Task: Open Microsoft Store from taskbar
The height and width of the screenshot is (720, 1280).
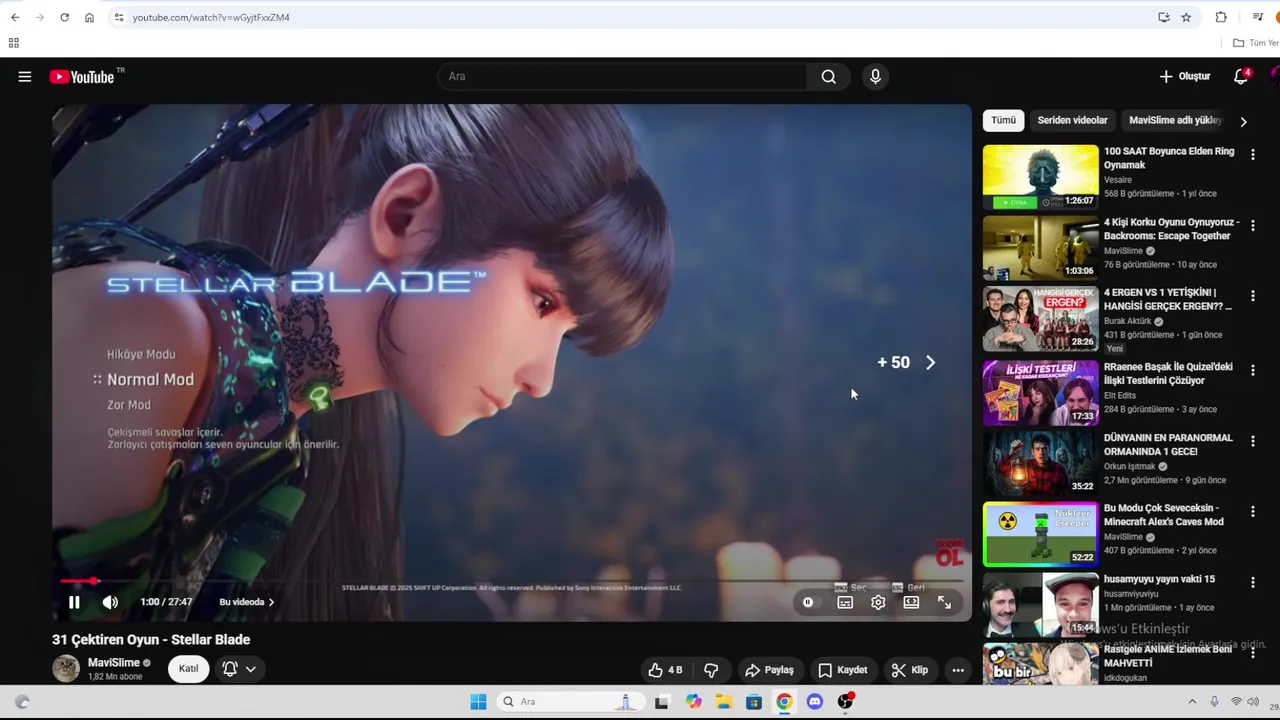Action: (x=754, y=702)
